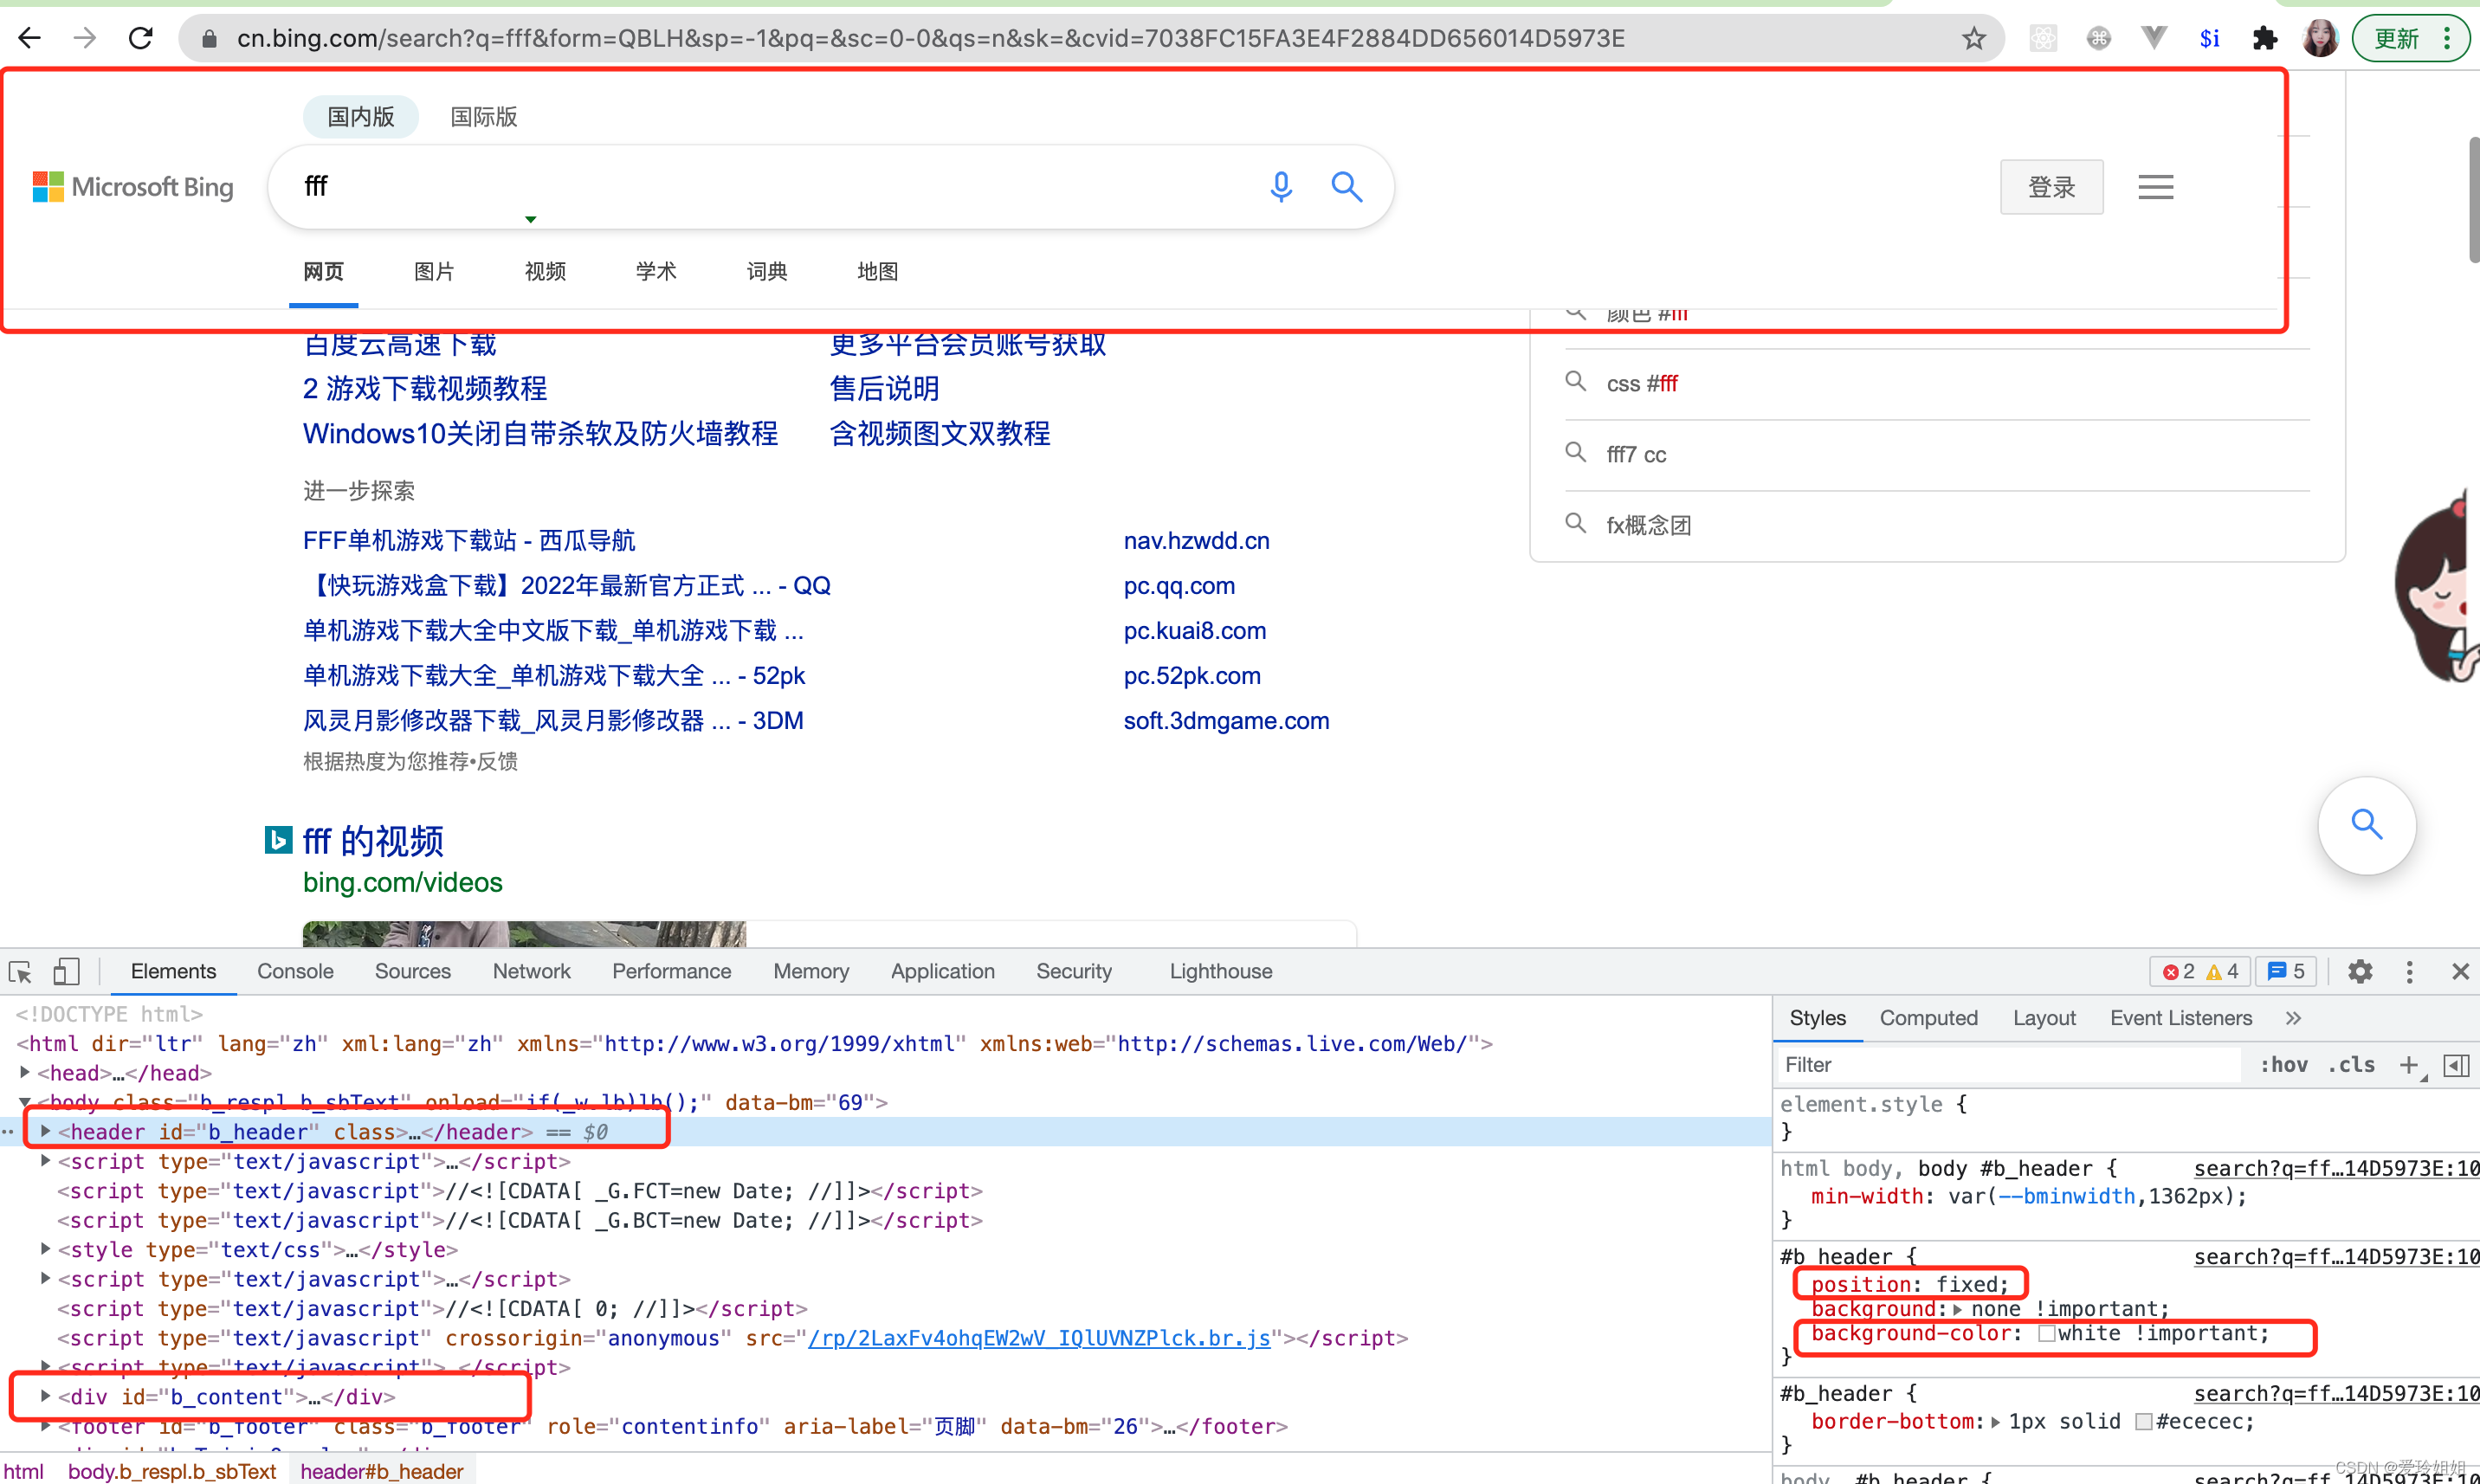Click the white background-color swatch

pyautogui.click(x=2046, y=1333)
